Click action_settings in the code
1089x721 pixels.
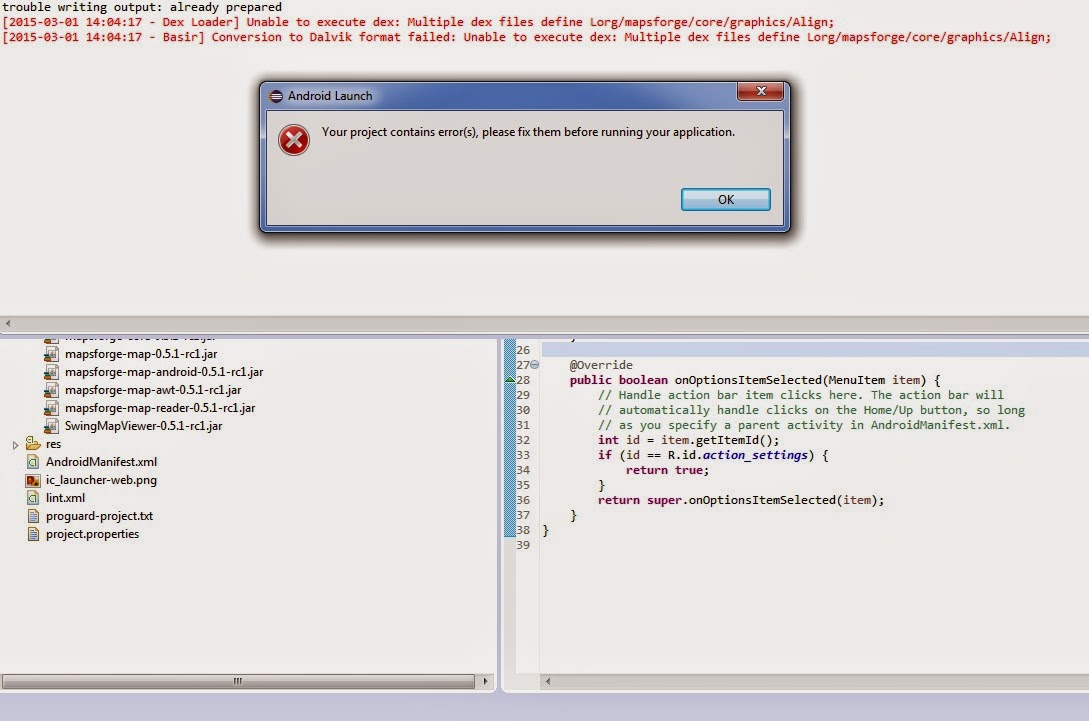pyautogui.click(x=755, y=455)
